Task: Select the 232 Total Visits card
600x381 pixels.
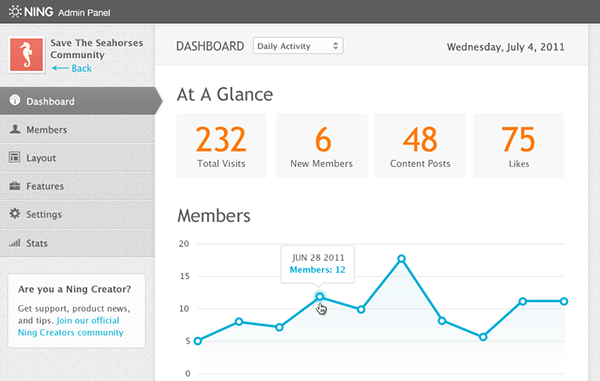Action: [x=222, y=145]
